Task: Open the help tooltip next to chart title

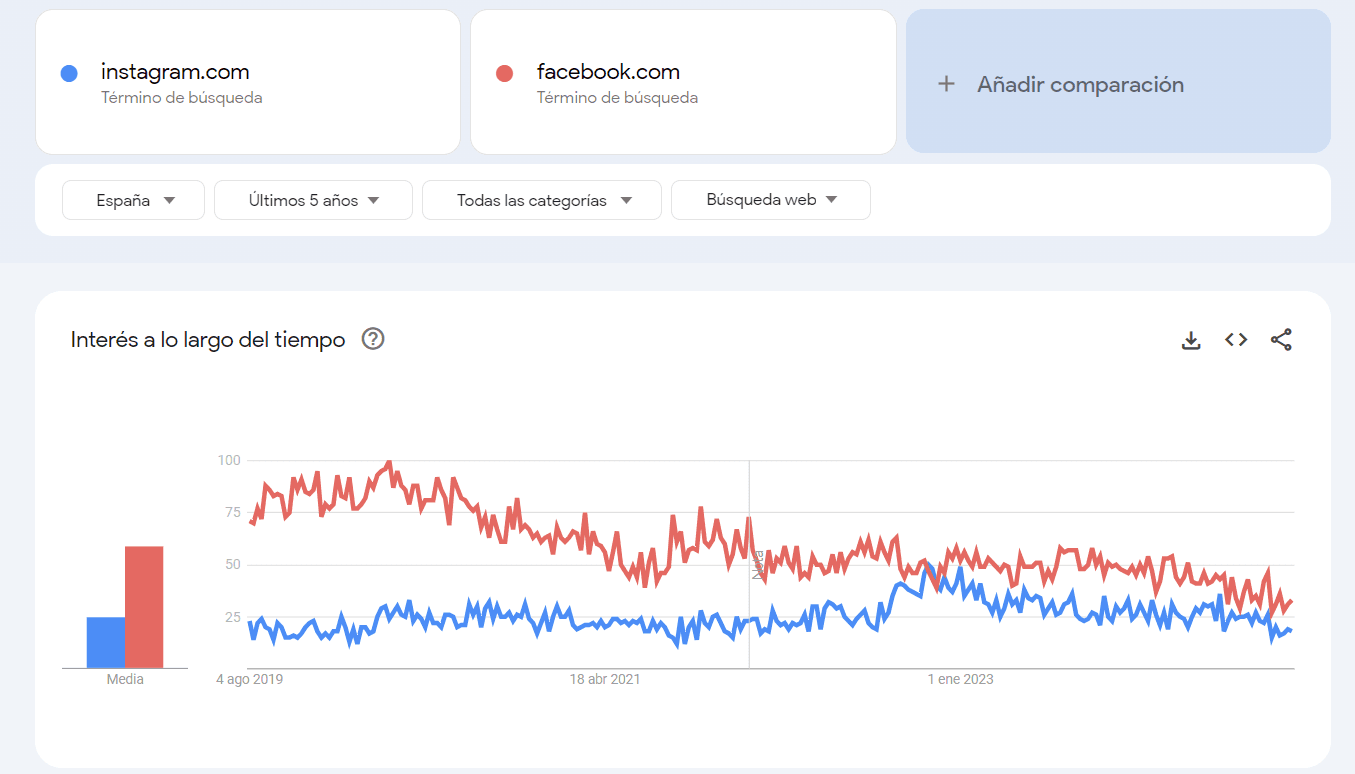Action: (372, 339)
